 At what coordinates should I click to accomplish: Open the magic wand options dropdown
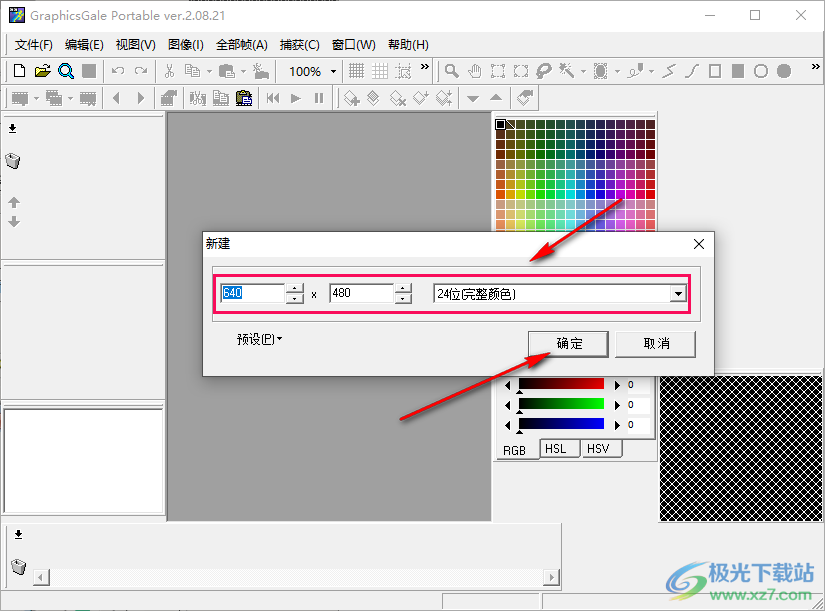pyautogui.click(x=583, y=71)
